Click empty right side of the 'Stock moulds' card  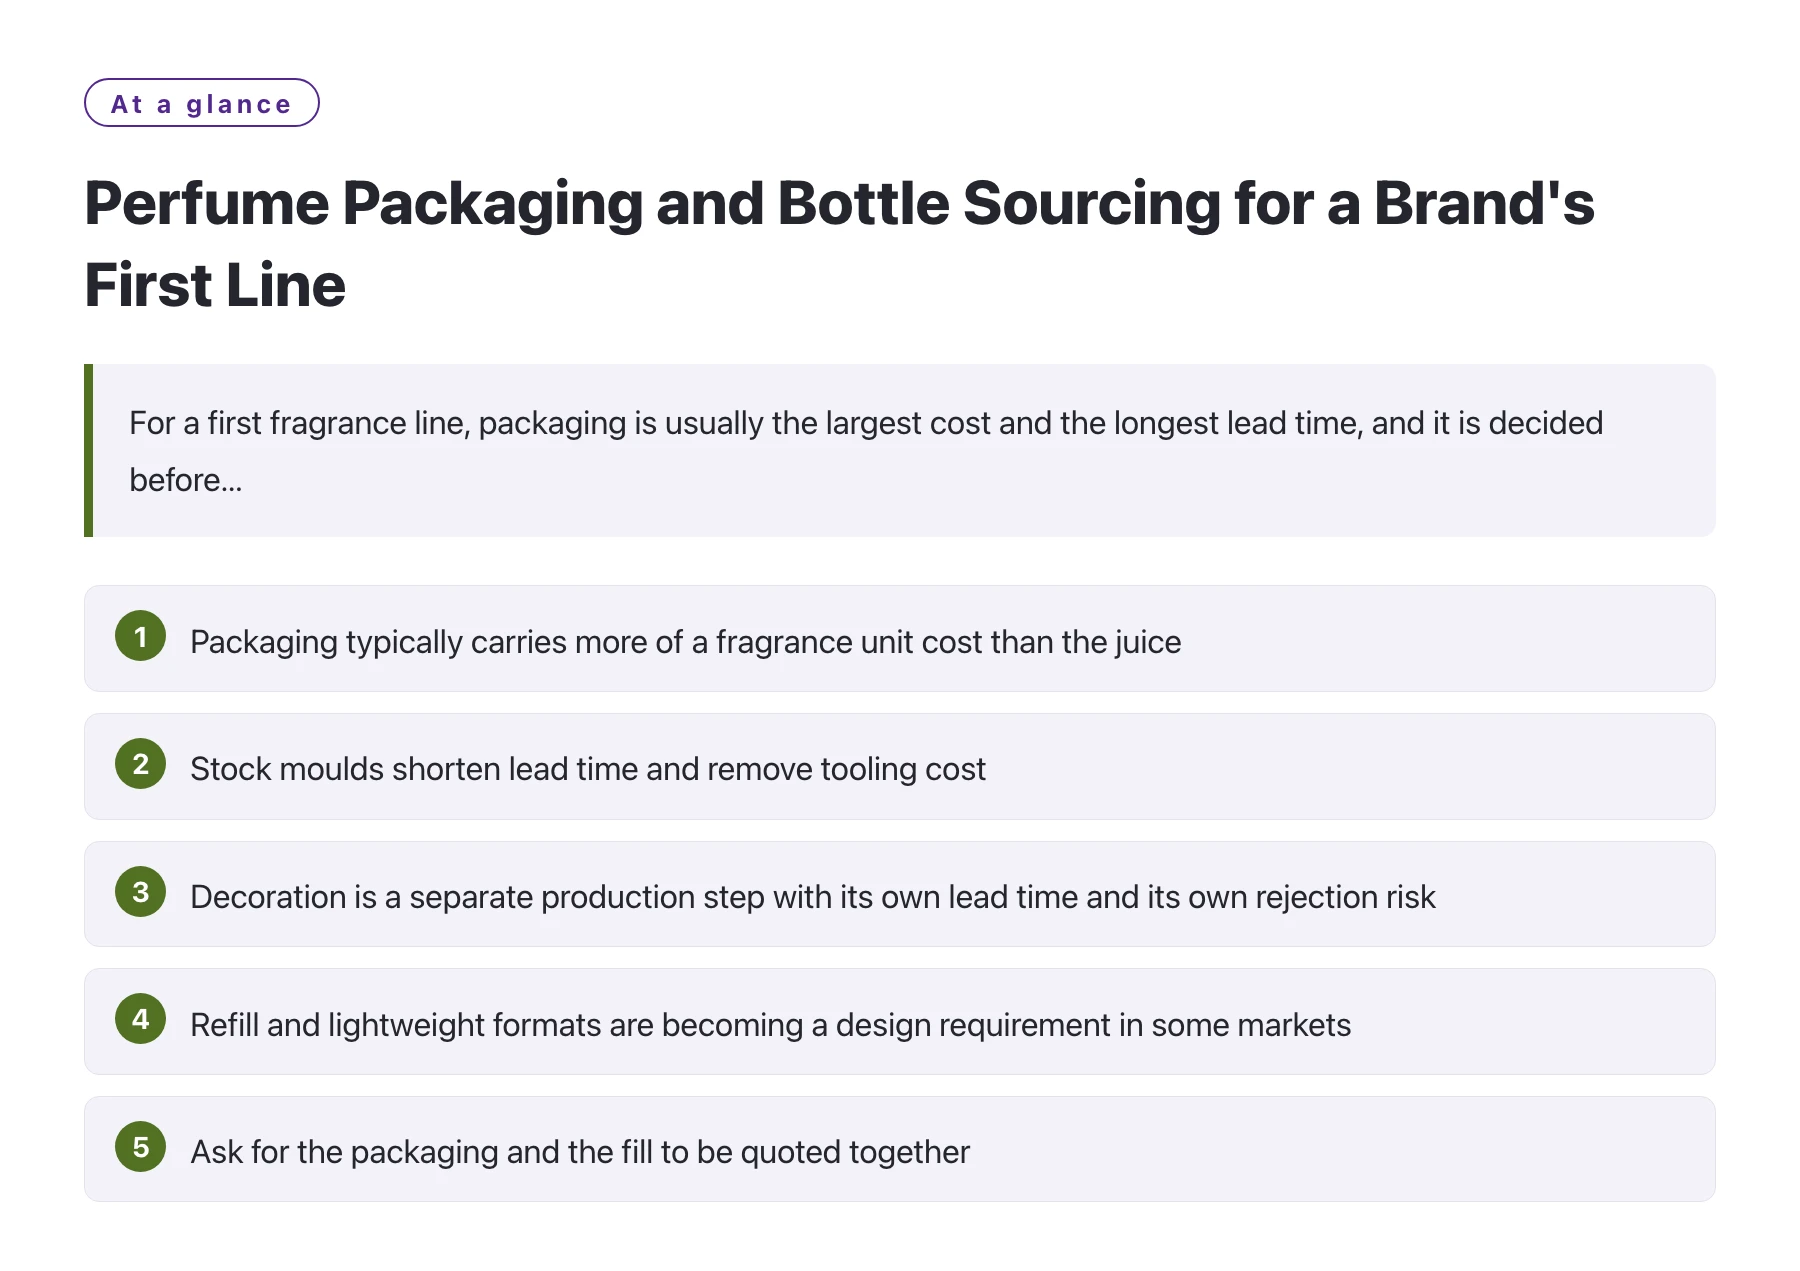click(x=1350, y=767)
